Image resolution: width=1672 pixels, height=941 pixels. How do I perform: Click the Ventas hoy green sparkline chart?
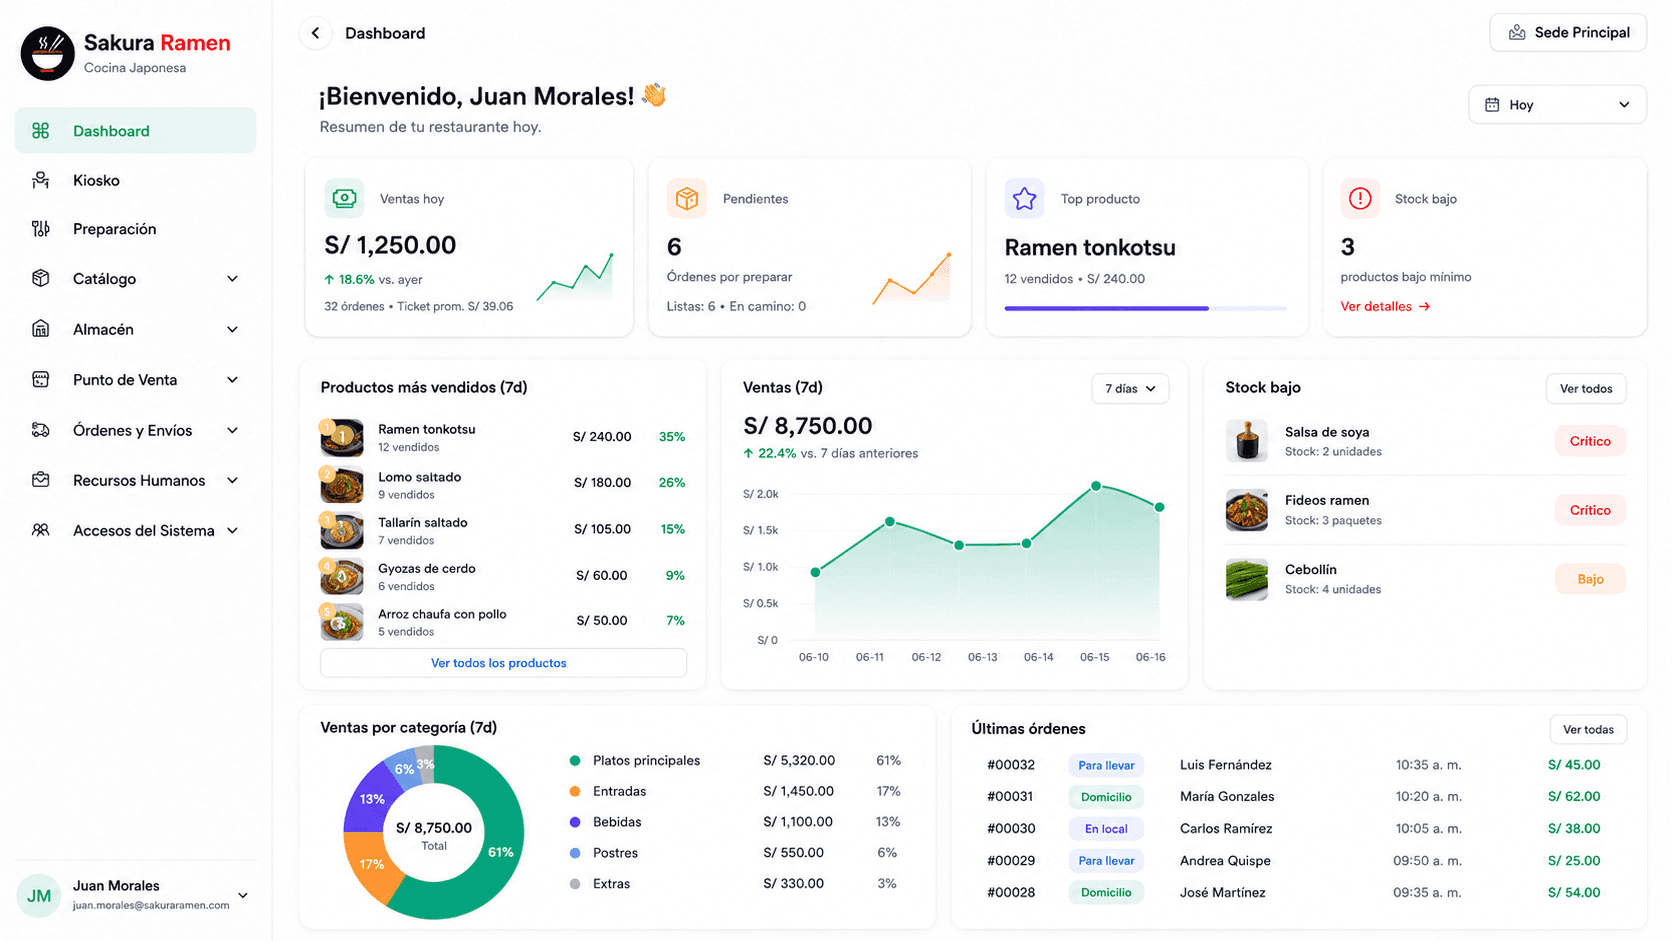pyautogui.click(x=575, y=277)
